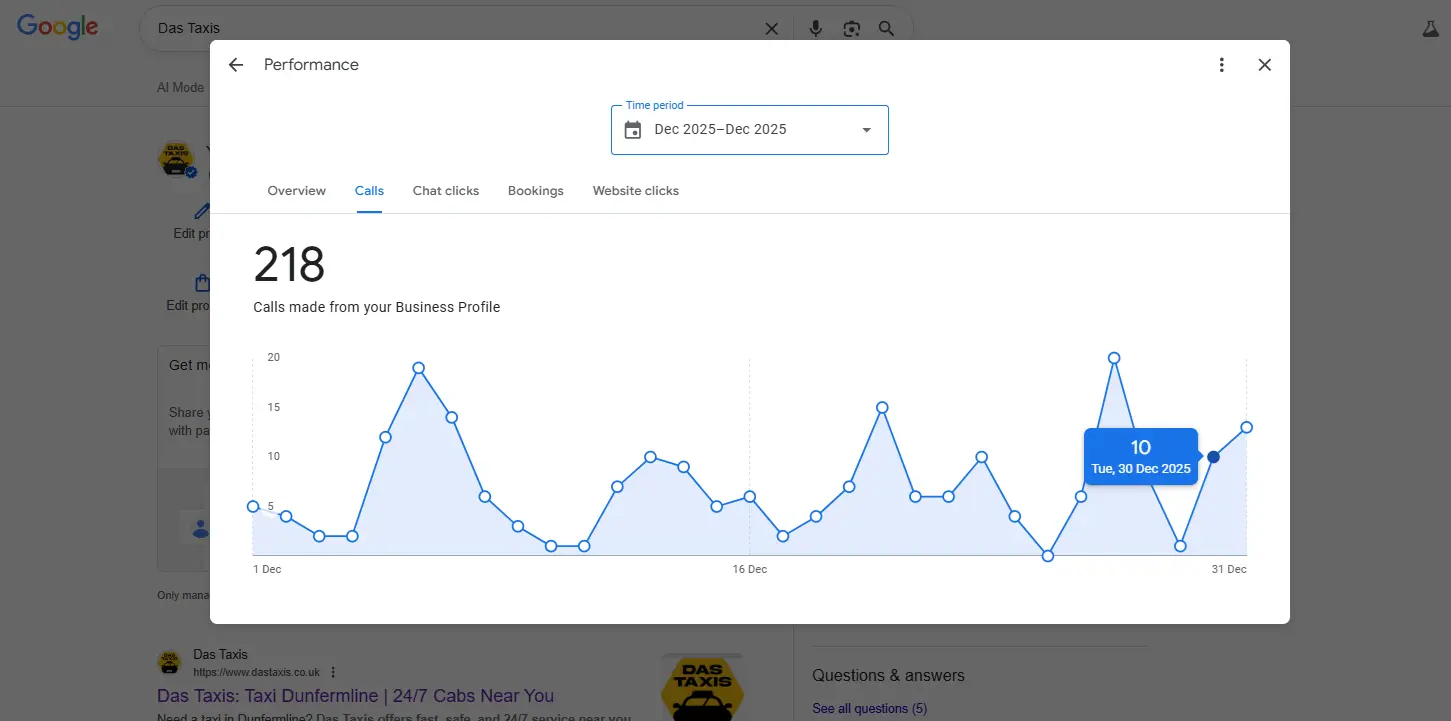The width and height of the screenshot is (1451, 721).
Task: Open the three-dot more options menu
Action: (1221, 65)
